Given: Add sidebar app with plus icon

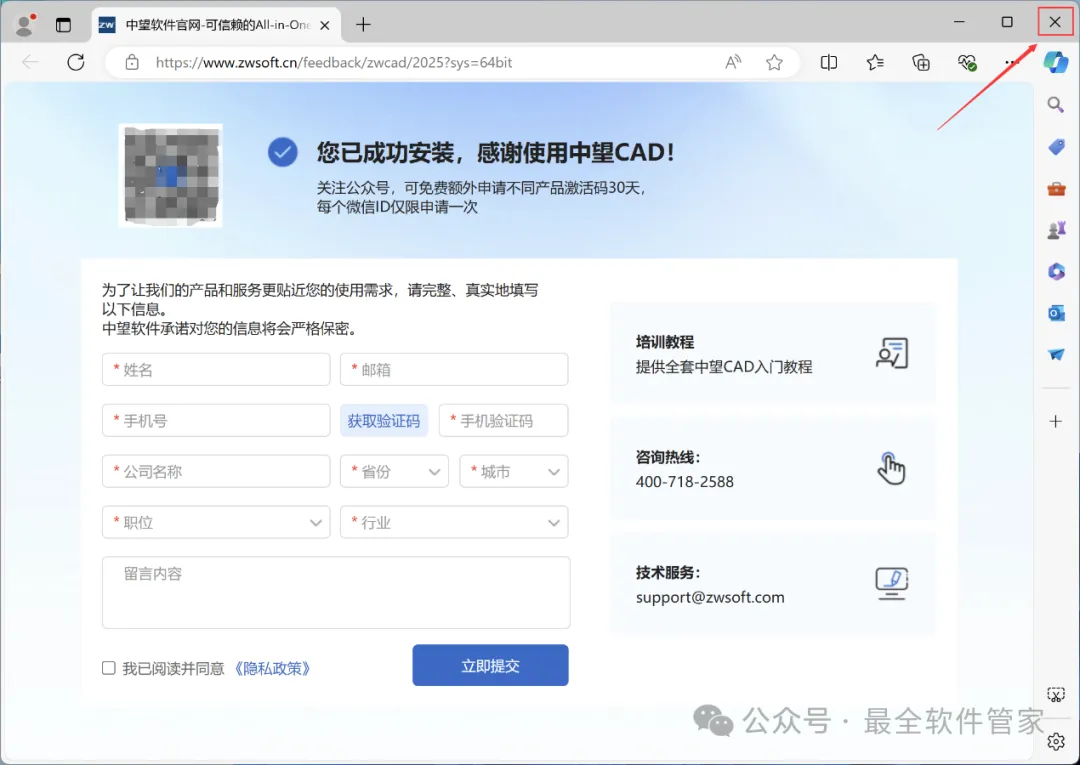Looking at the screenshot, I should [x=1055, y=421].
